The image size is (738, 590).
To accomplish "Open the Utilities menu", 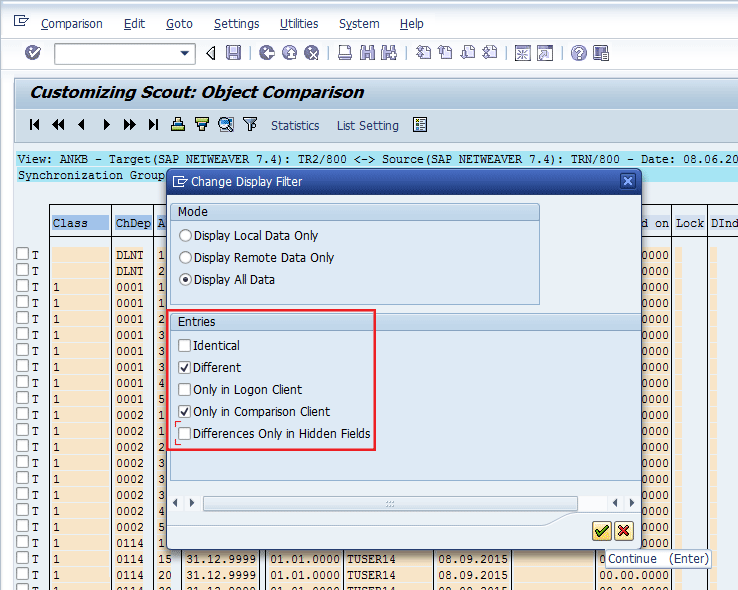I will [x=299, y=23].
